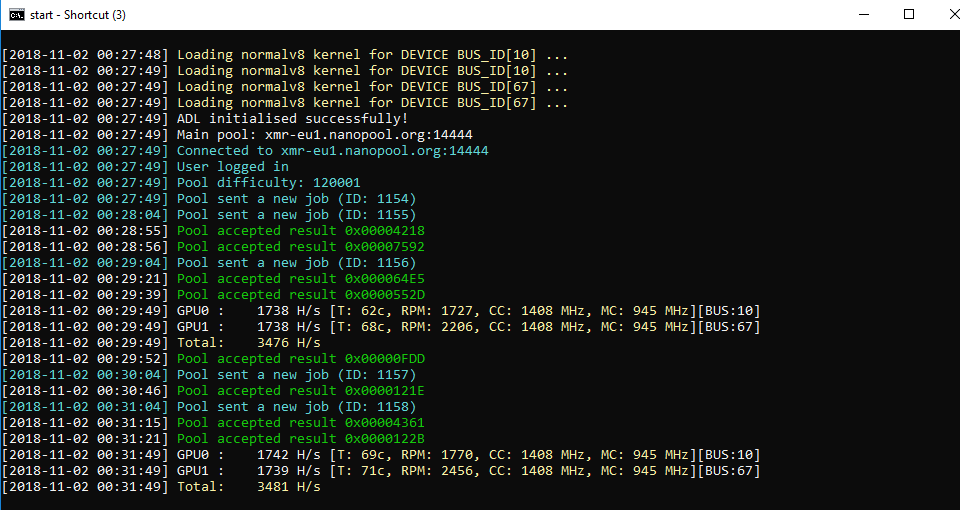This screenshot has height=510, width=960.
Task: Click 'Pool sent a new job (ID: 1156)'
Action: pos(296,263)
